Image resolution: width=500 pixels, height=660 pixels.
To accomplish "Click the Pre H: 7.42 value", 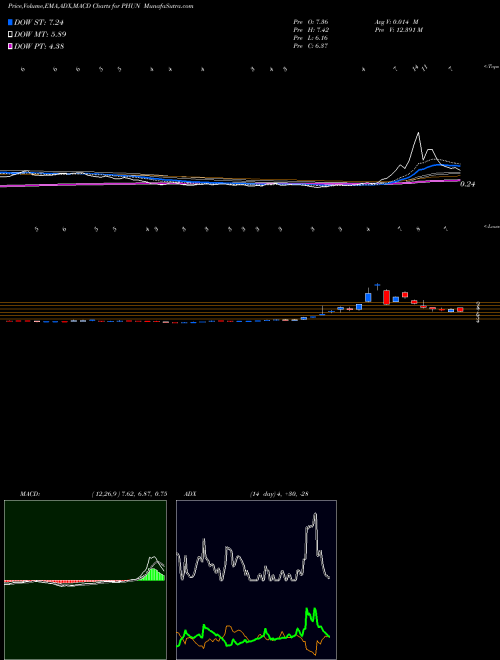I will click(311, 29).
